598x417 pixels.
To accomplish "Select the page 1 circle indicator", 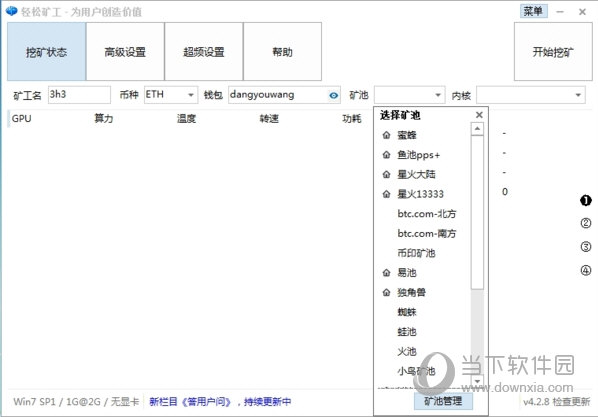I will (x=586, y=200).
